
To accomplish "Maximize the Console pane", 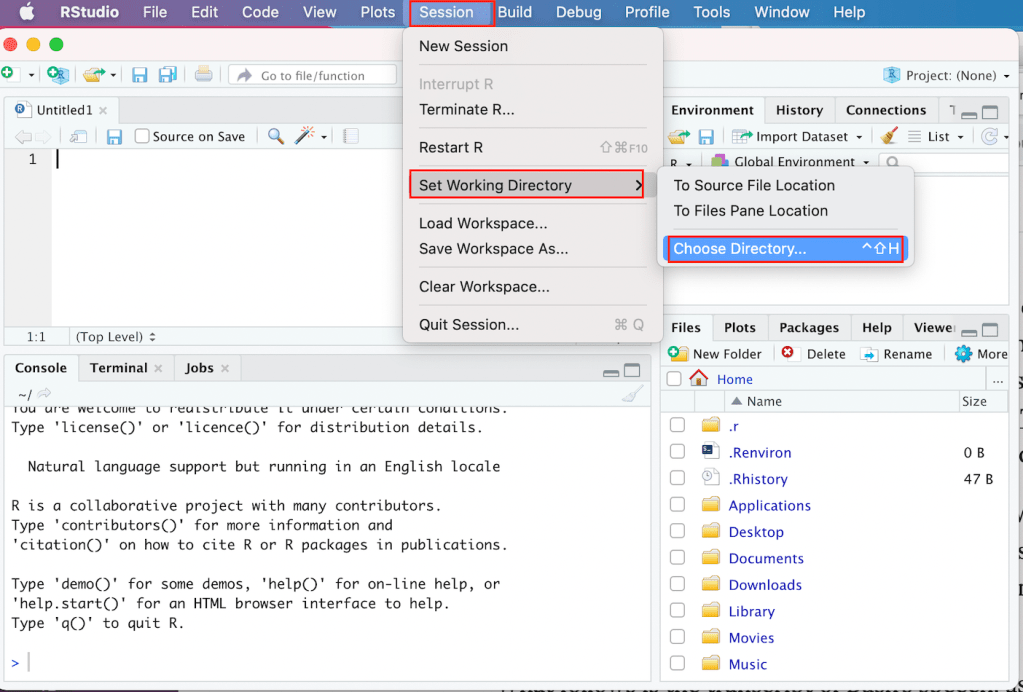I will coord(632,370).
